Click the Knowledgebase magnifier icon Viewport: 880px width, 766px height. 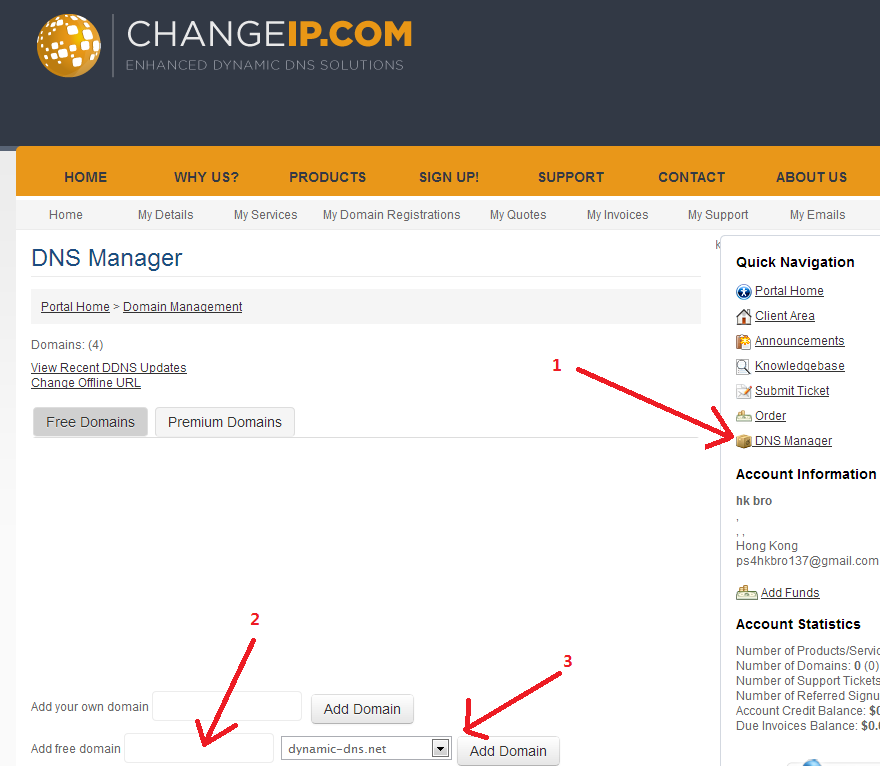pyautogui.click(x=744, y=366)
